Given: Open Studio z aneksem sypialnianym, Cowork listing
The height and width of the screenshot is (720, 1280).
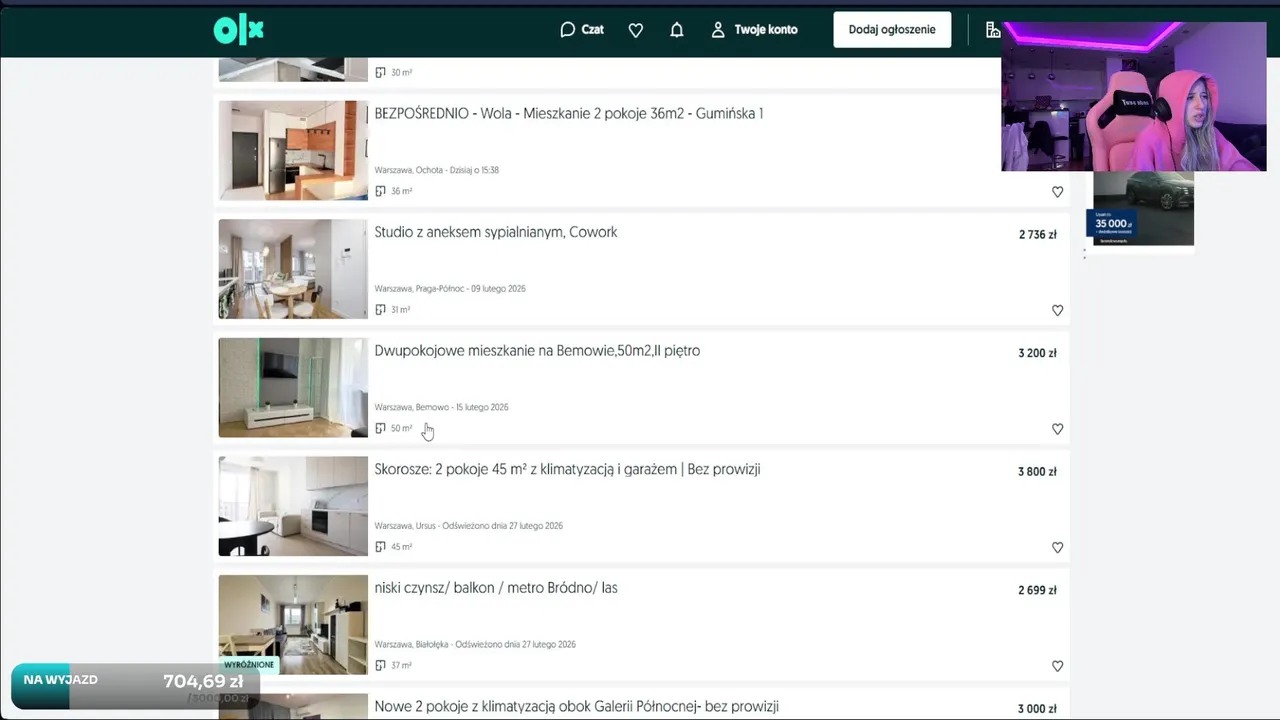Looking at the screenshot, I should [496, 232].
